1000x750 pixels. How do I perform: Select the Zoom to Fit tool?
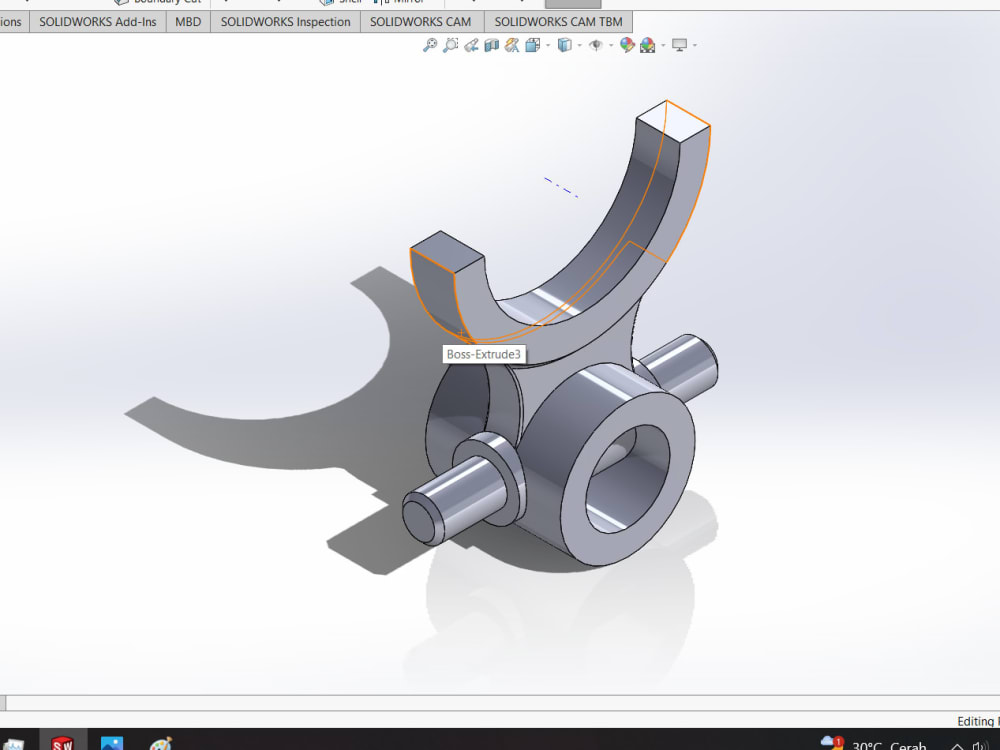coord(429,44)
